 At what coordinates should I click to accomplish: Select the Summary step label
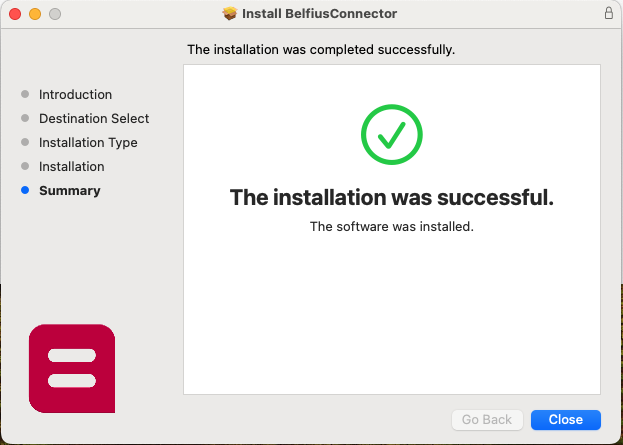coord(69,191)
